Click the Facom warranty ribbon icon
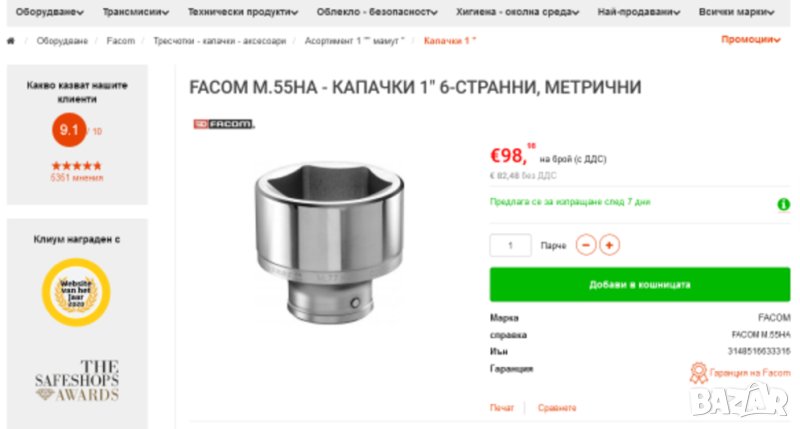Screen dimensions: 800x429 pos(698,373)
